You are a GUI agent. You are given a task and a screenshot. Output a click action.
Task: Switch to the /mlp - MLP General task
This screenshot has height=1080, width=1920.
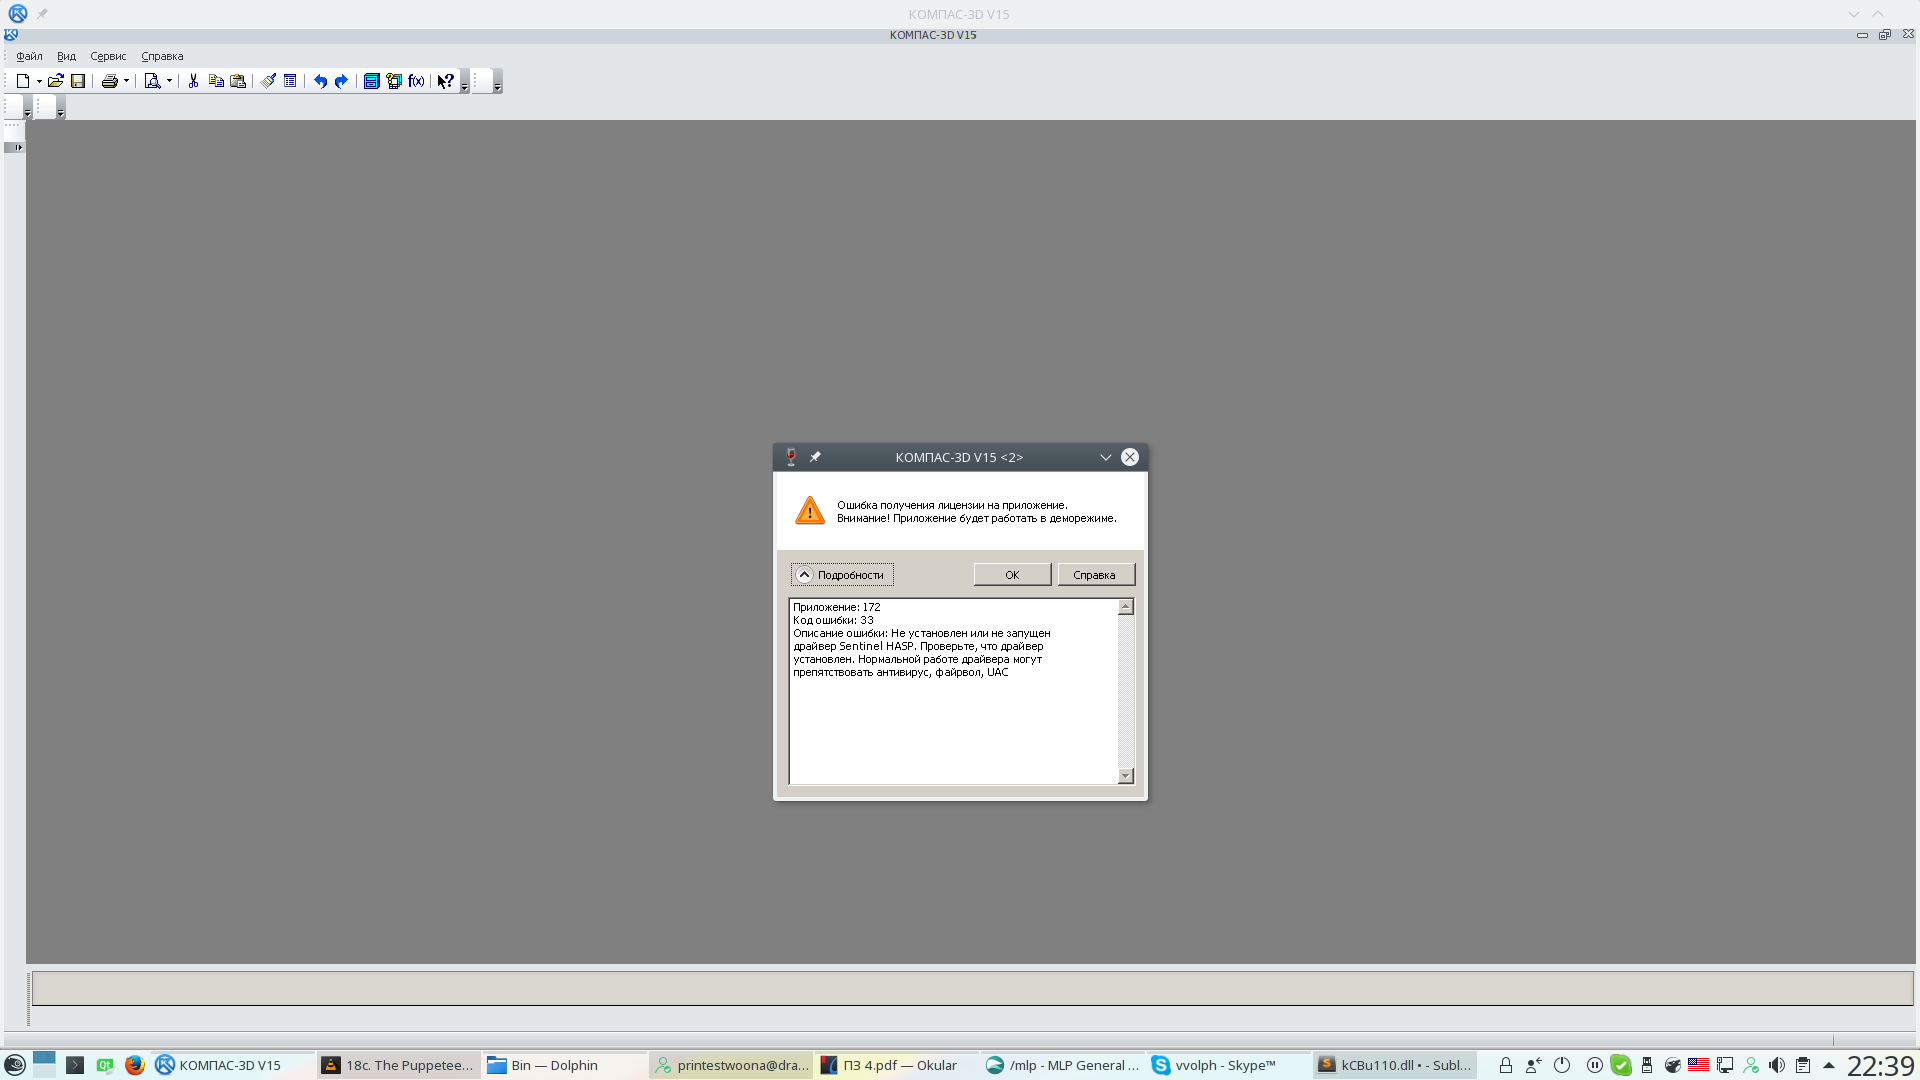click(1063, 1065)
